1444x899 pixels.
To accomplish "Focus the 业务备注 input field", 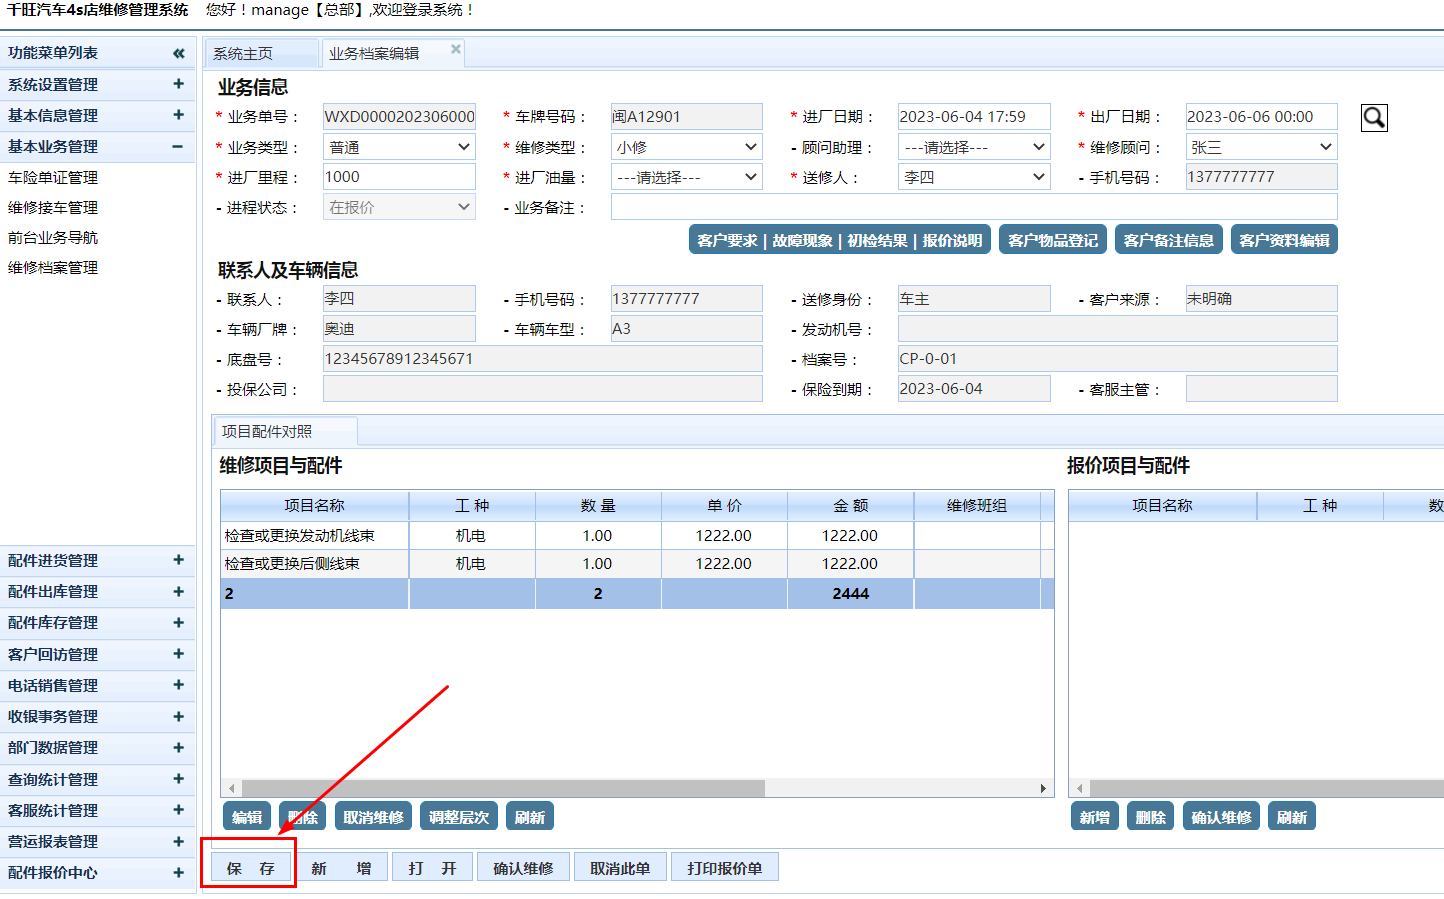I will [x=974, y=207].
